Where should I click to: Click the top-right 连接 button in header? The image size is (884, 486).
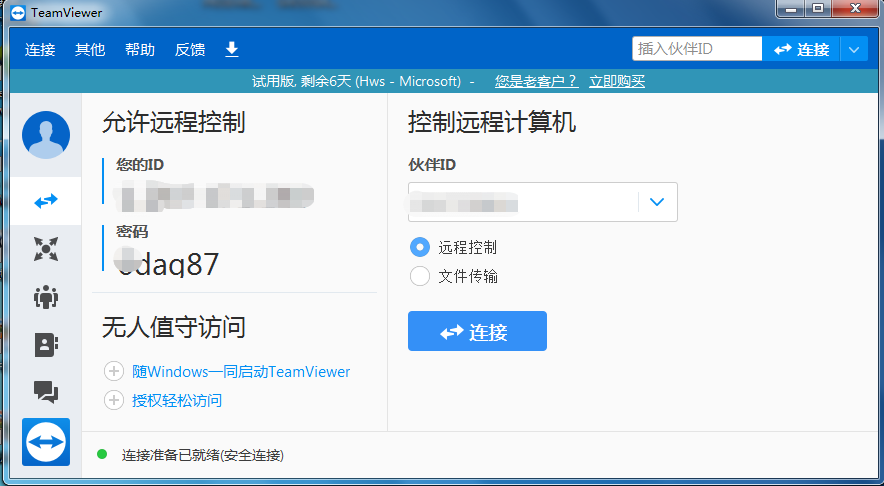801,49
